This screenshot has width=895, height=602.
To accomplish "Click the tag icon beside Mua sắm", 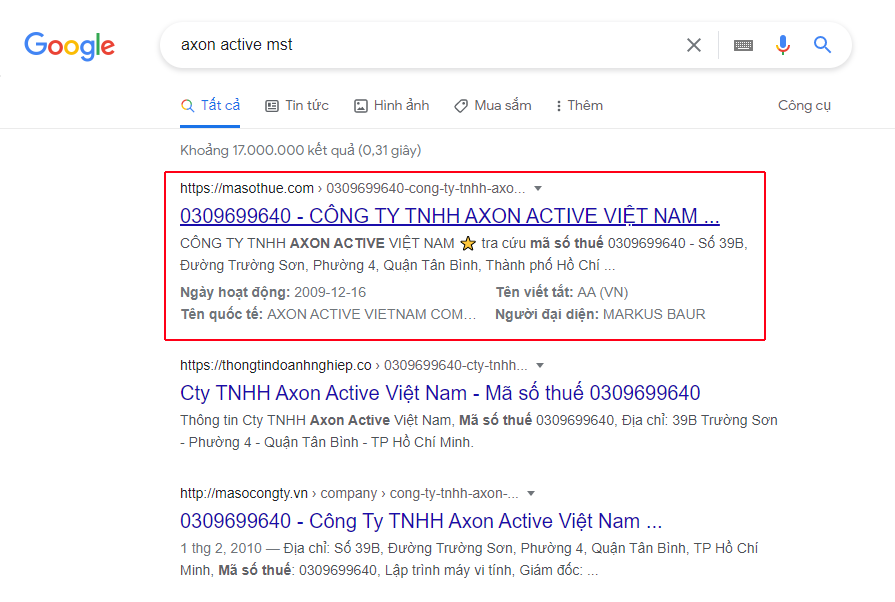I will pyautogui.click(x=461, y=106).
